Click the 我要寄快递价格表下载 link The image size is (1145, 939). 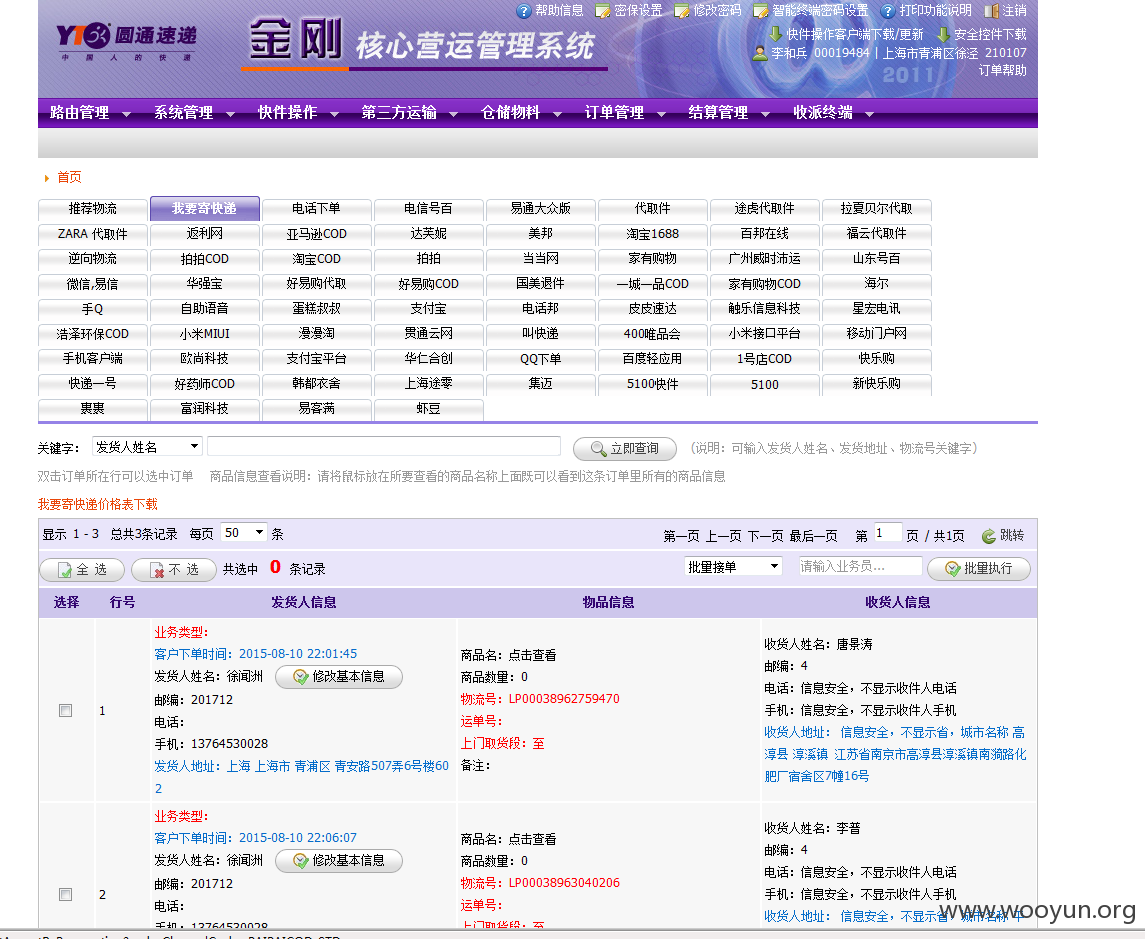[x=98, y=505]
